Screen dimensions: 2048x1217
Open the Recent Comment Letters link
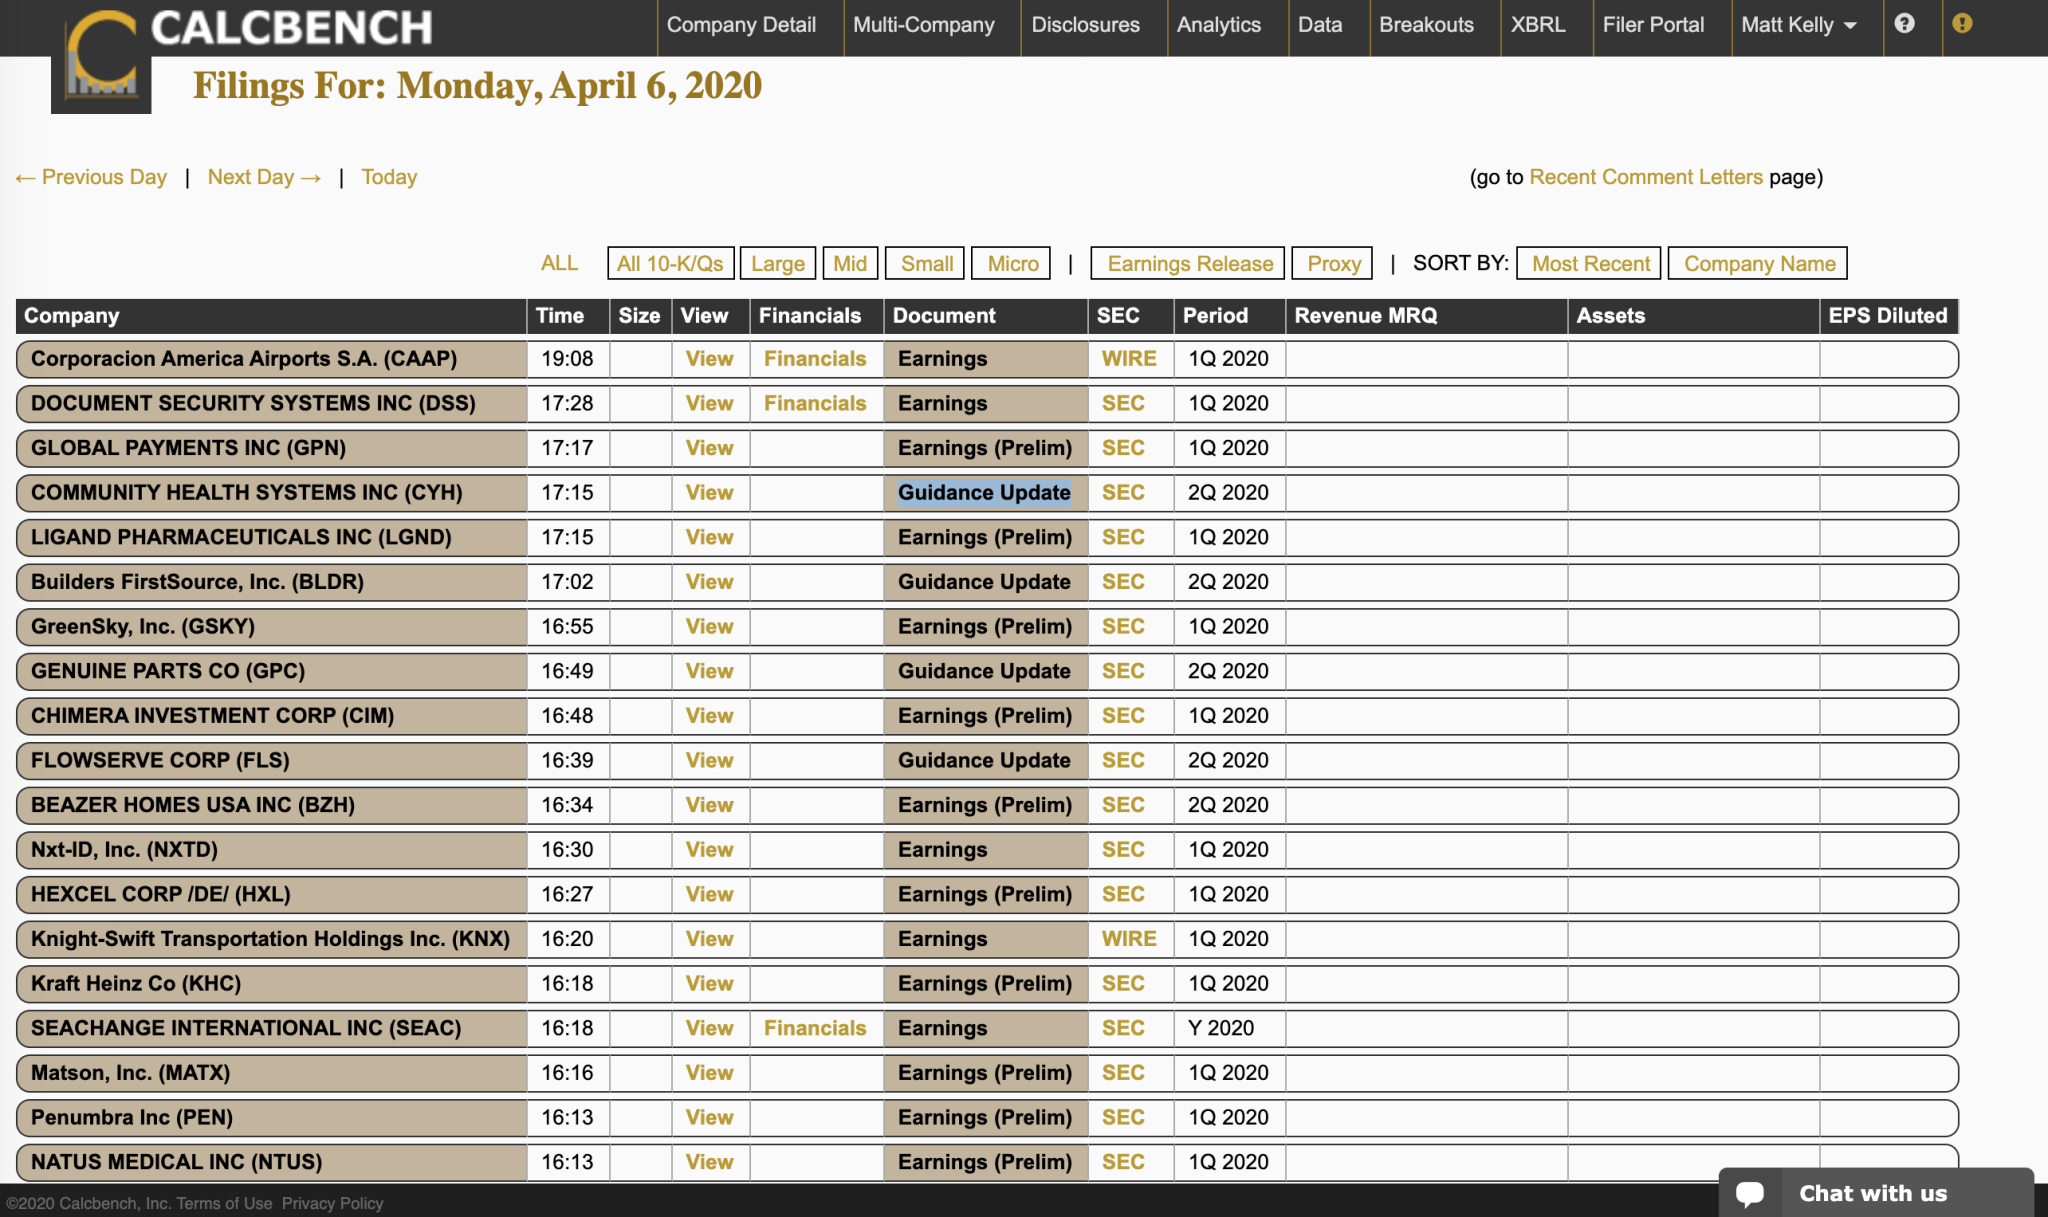[x=1645, y=177]
